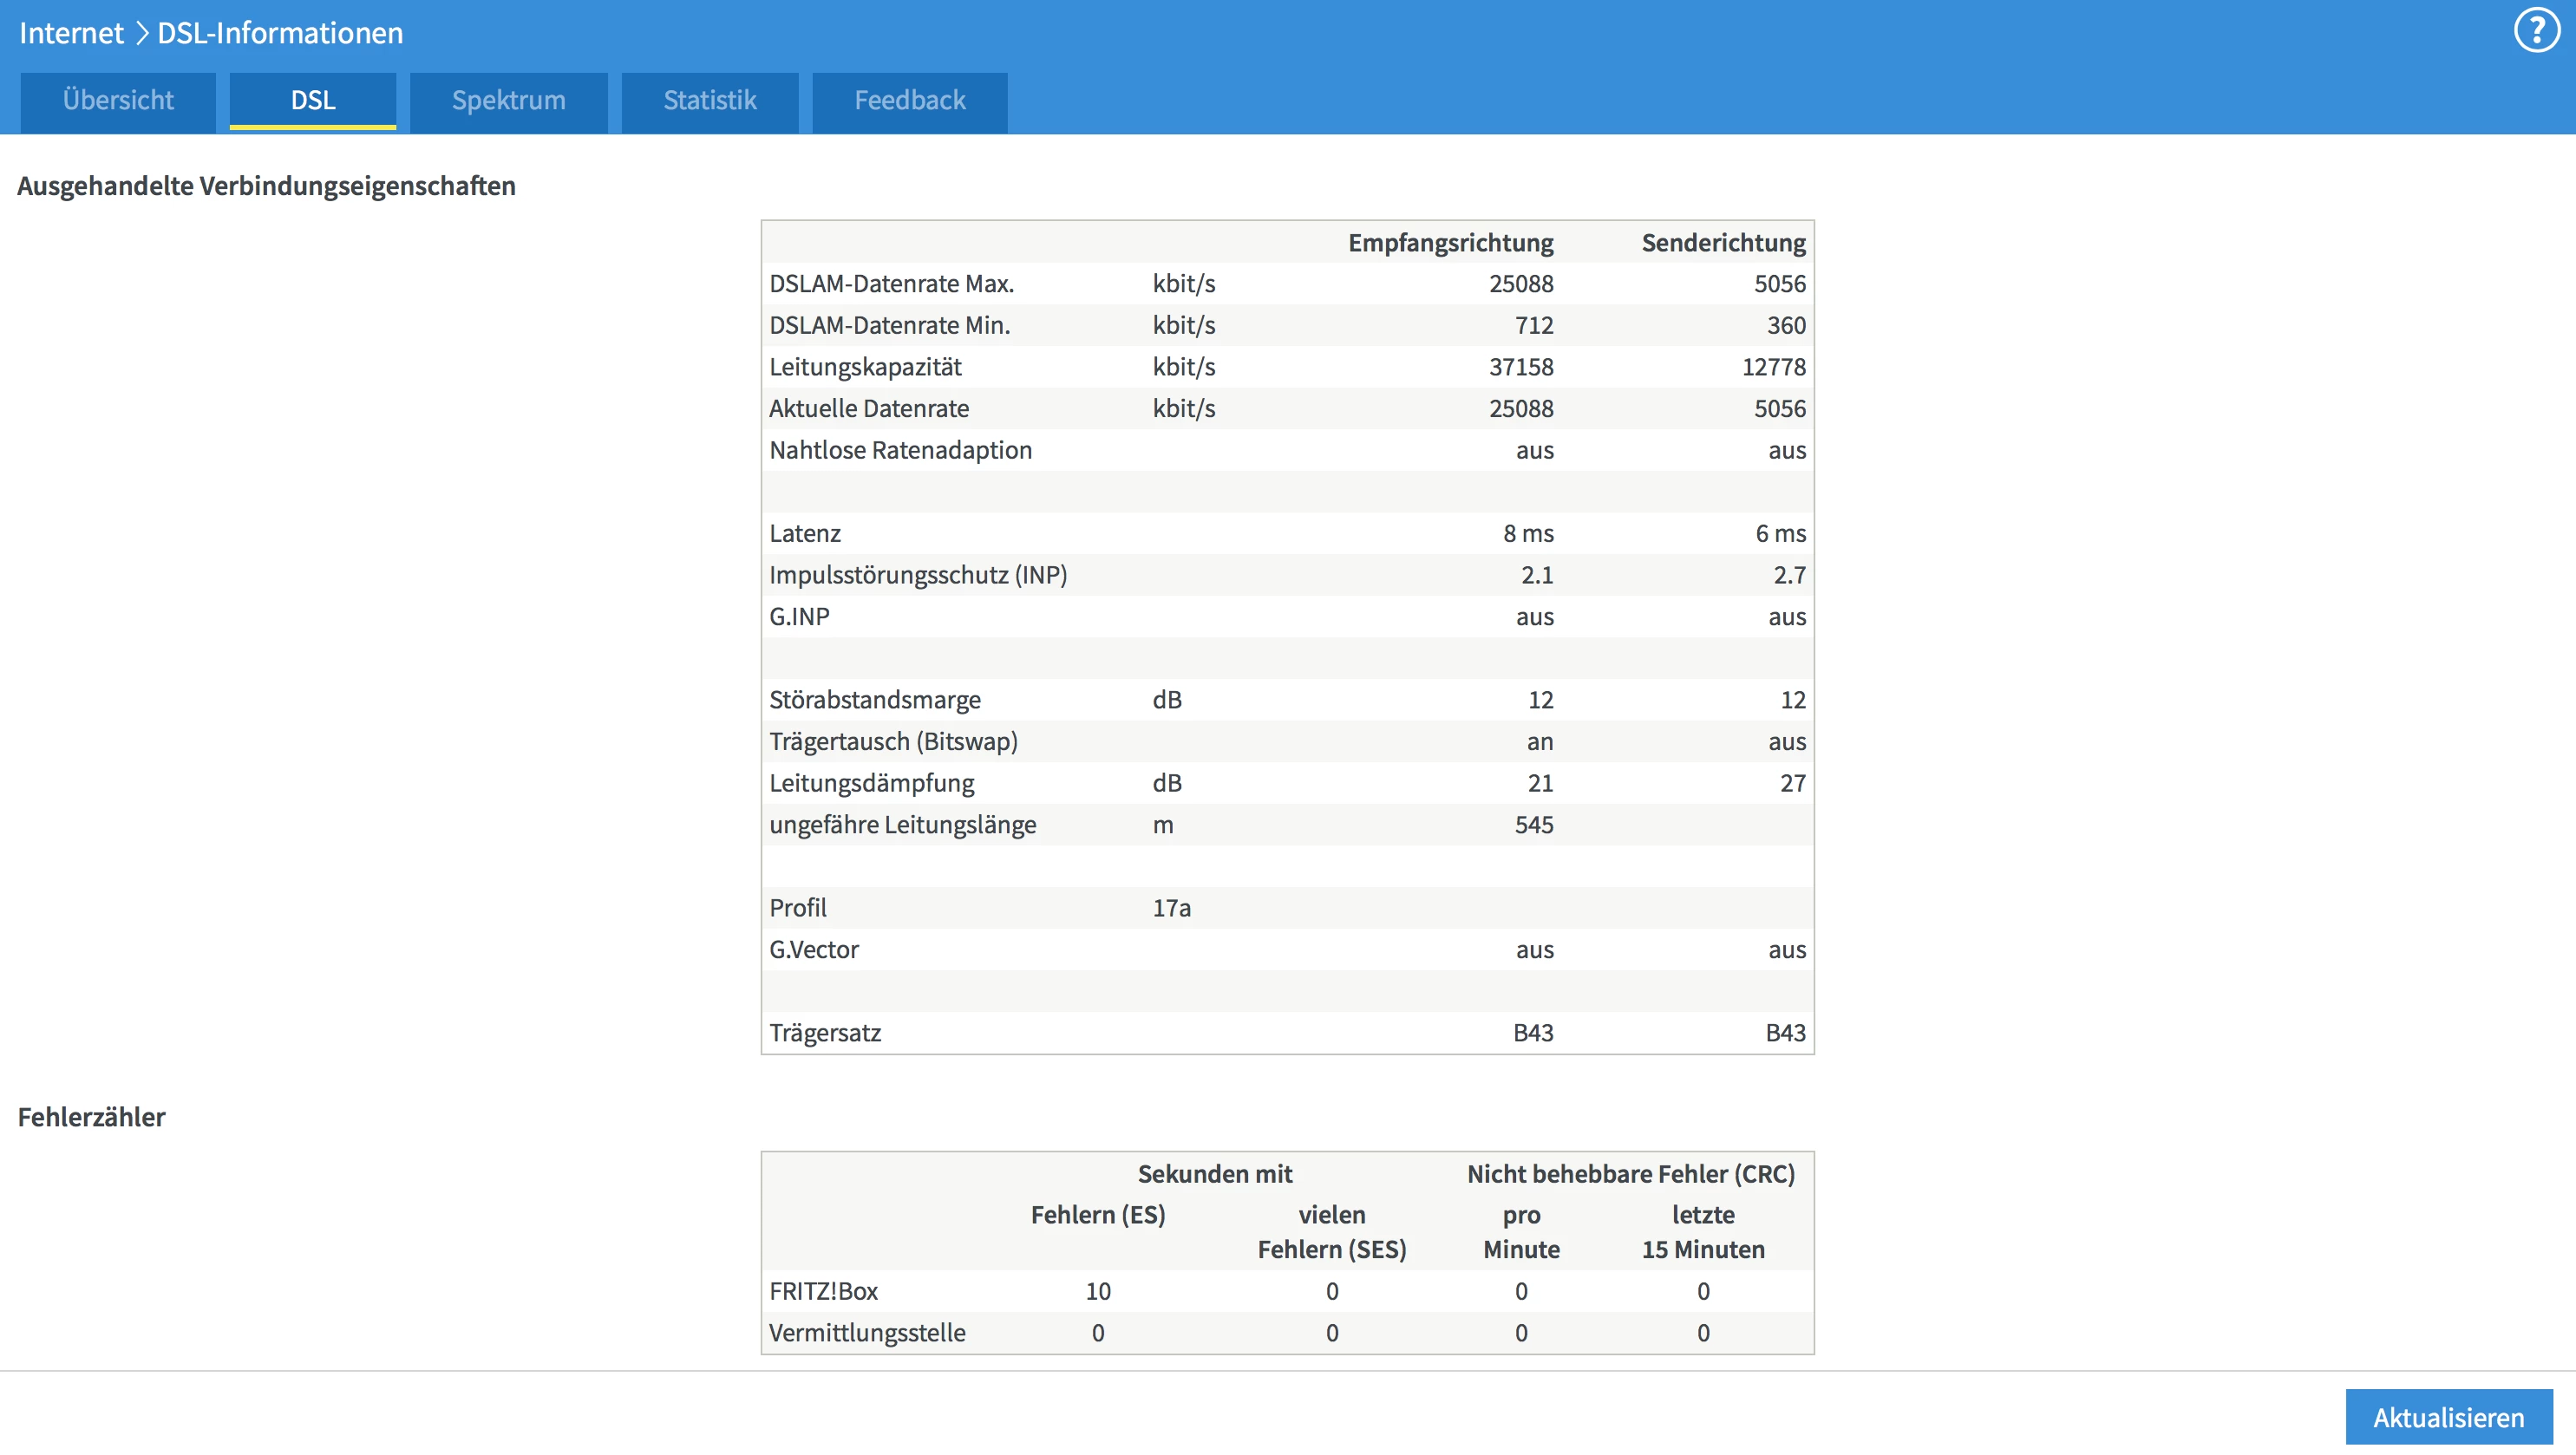Click the Senderichtung column header
Image resolution: width=2576 pixels, height=1455 pixels.
pyautogui.click(x=1723, y=243)
